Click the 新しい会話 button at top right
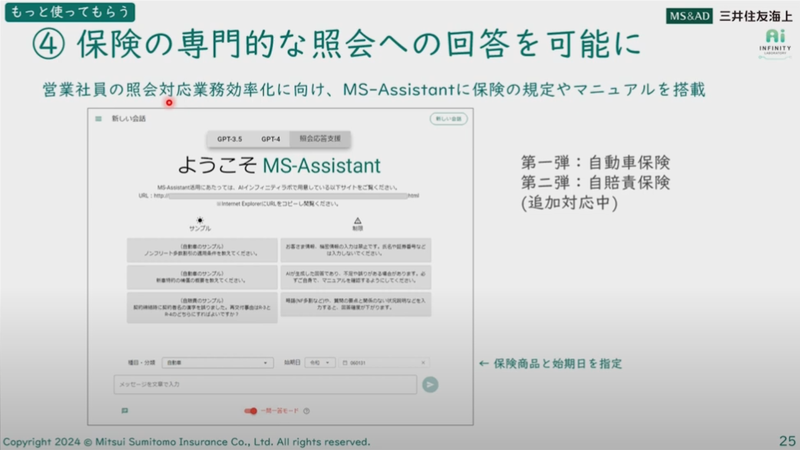 (448, 119)
